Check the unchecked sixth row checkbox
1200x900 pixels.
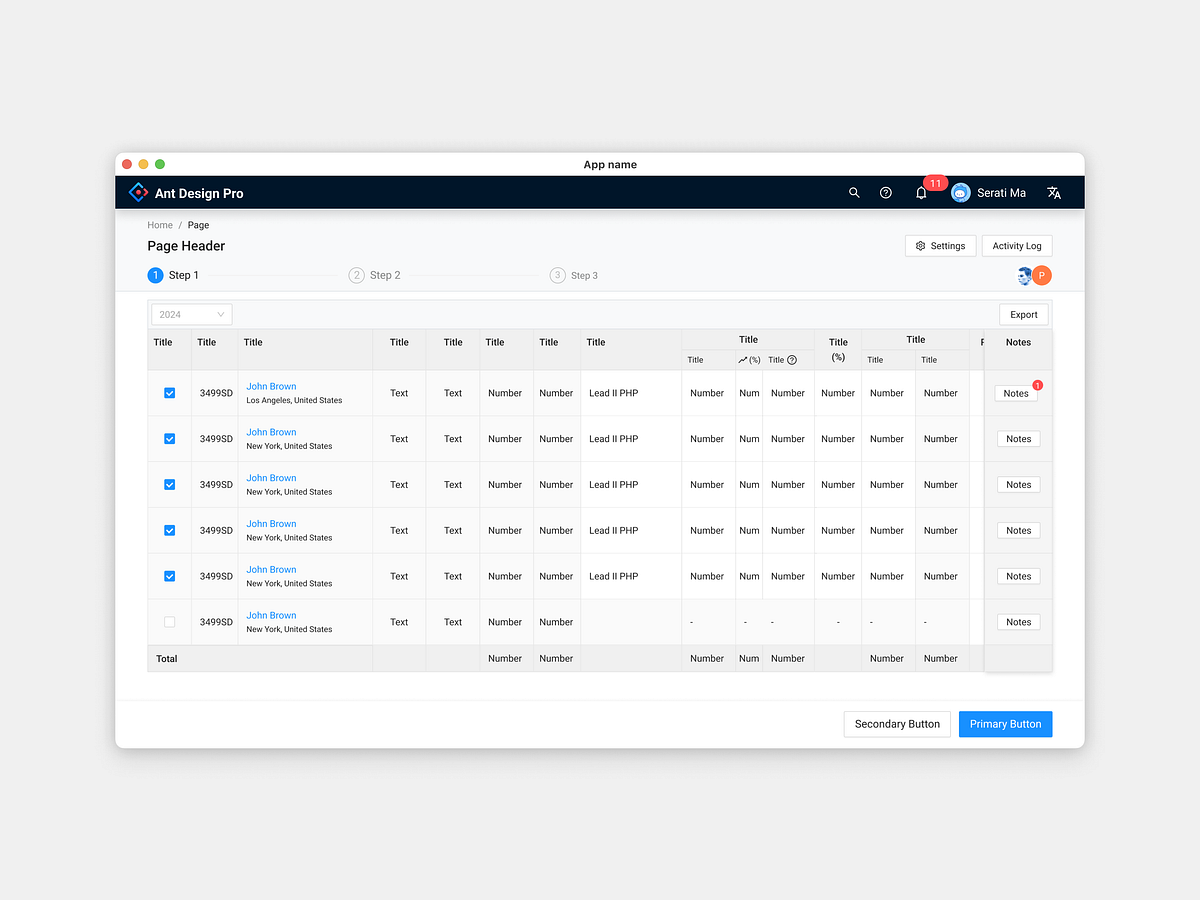point(169,622)
